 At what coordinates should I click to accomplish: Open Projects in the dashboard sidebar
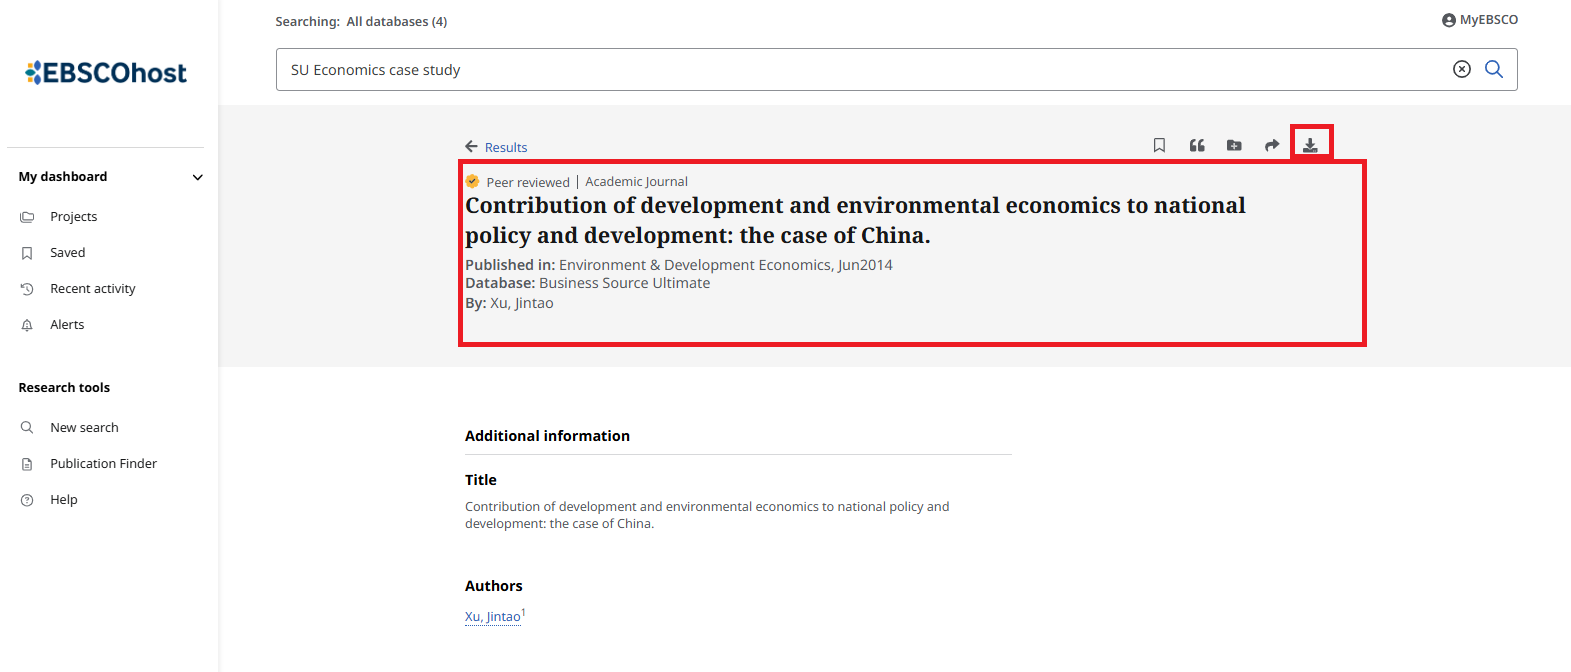(73, 217)
